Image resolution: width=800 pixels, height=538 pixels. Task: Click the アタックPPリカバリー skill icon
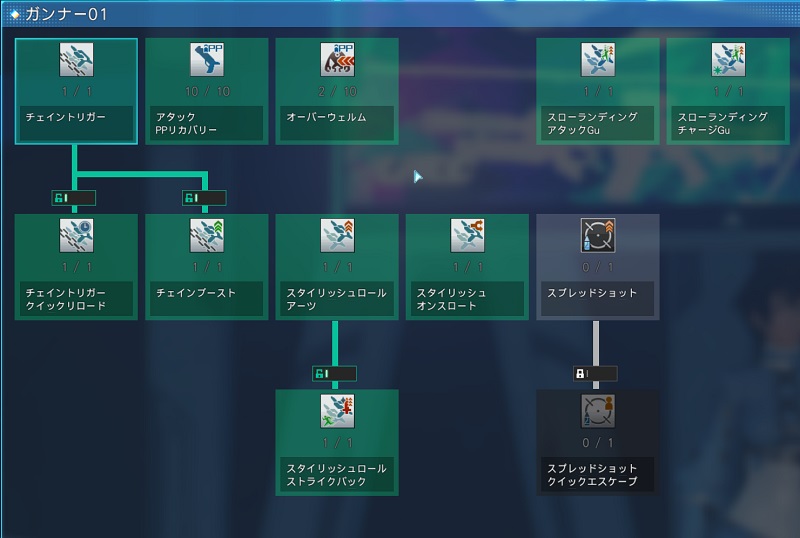pos(207,59)
